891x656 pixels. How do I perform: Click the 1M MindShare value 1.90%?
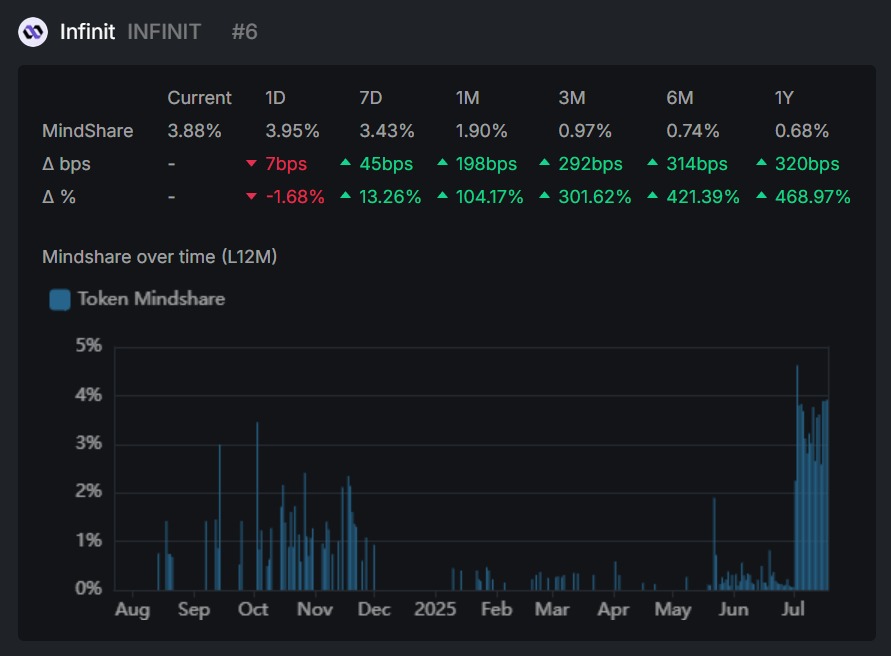click(482, 131)
